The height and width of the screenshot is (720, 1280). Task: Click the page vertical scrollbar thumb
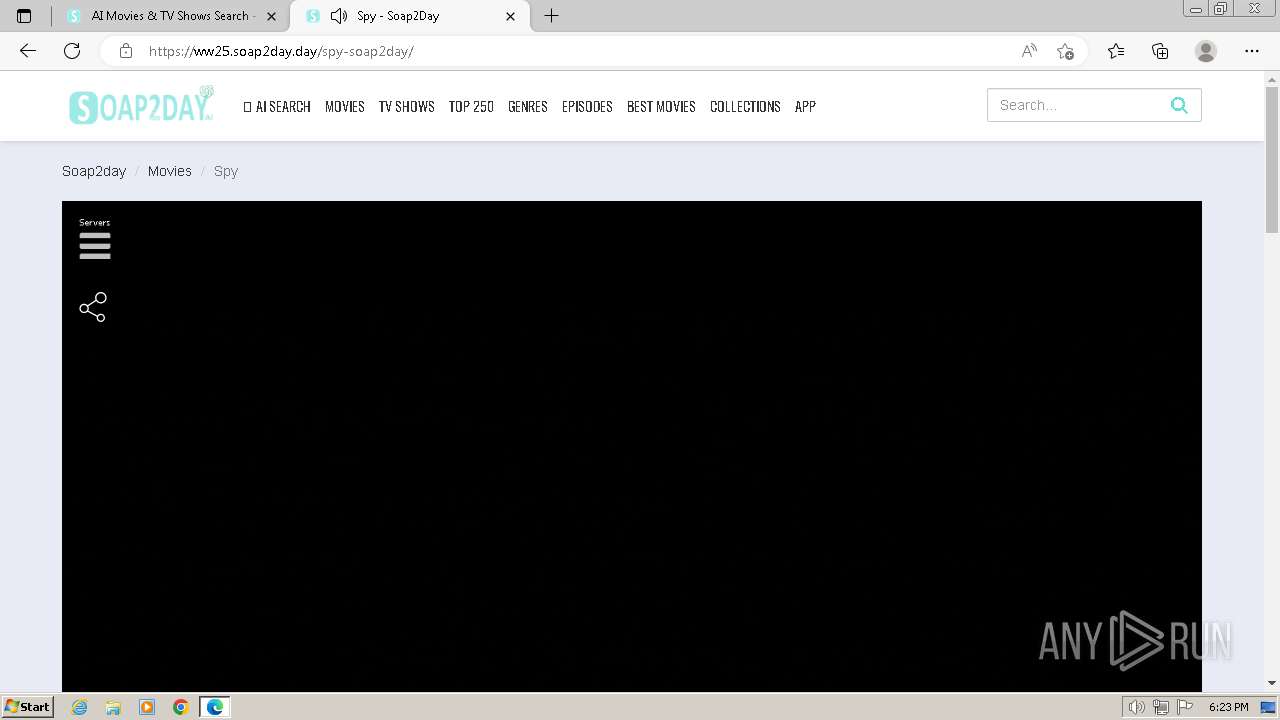1272,160
